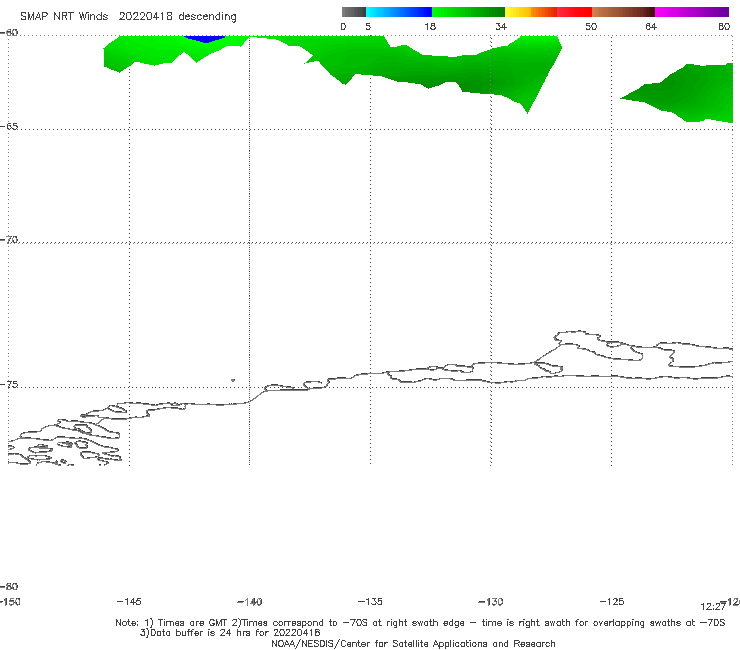Click the '-65' latitude axis label

pos(9,127)
